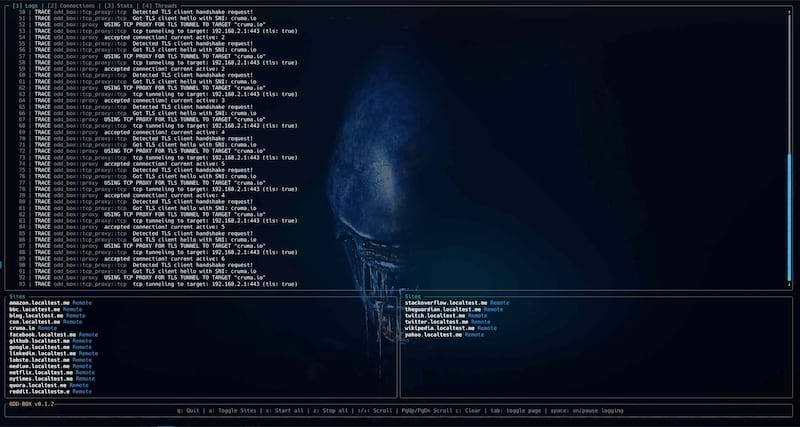Select the reddit site row
800x427 pixels.
click(50, 391)
